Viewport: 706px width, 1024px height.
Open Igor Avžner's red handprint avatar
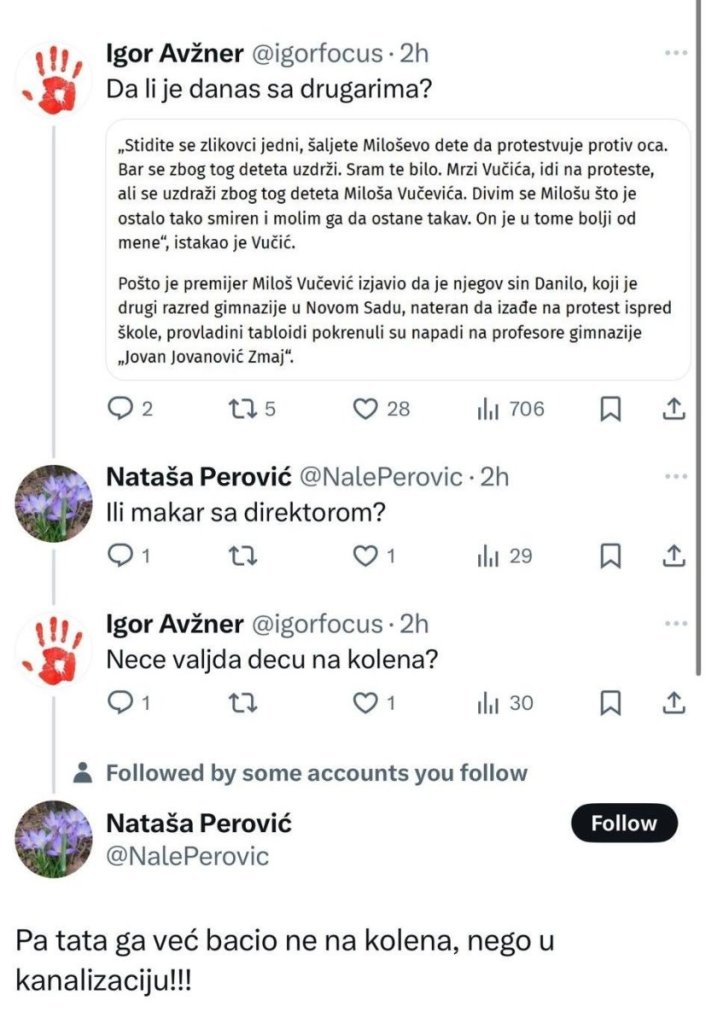click(54, 80)
